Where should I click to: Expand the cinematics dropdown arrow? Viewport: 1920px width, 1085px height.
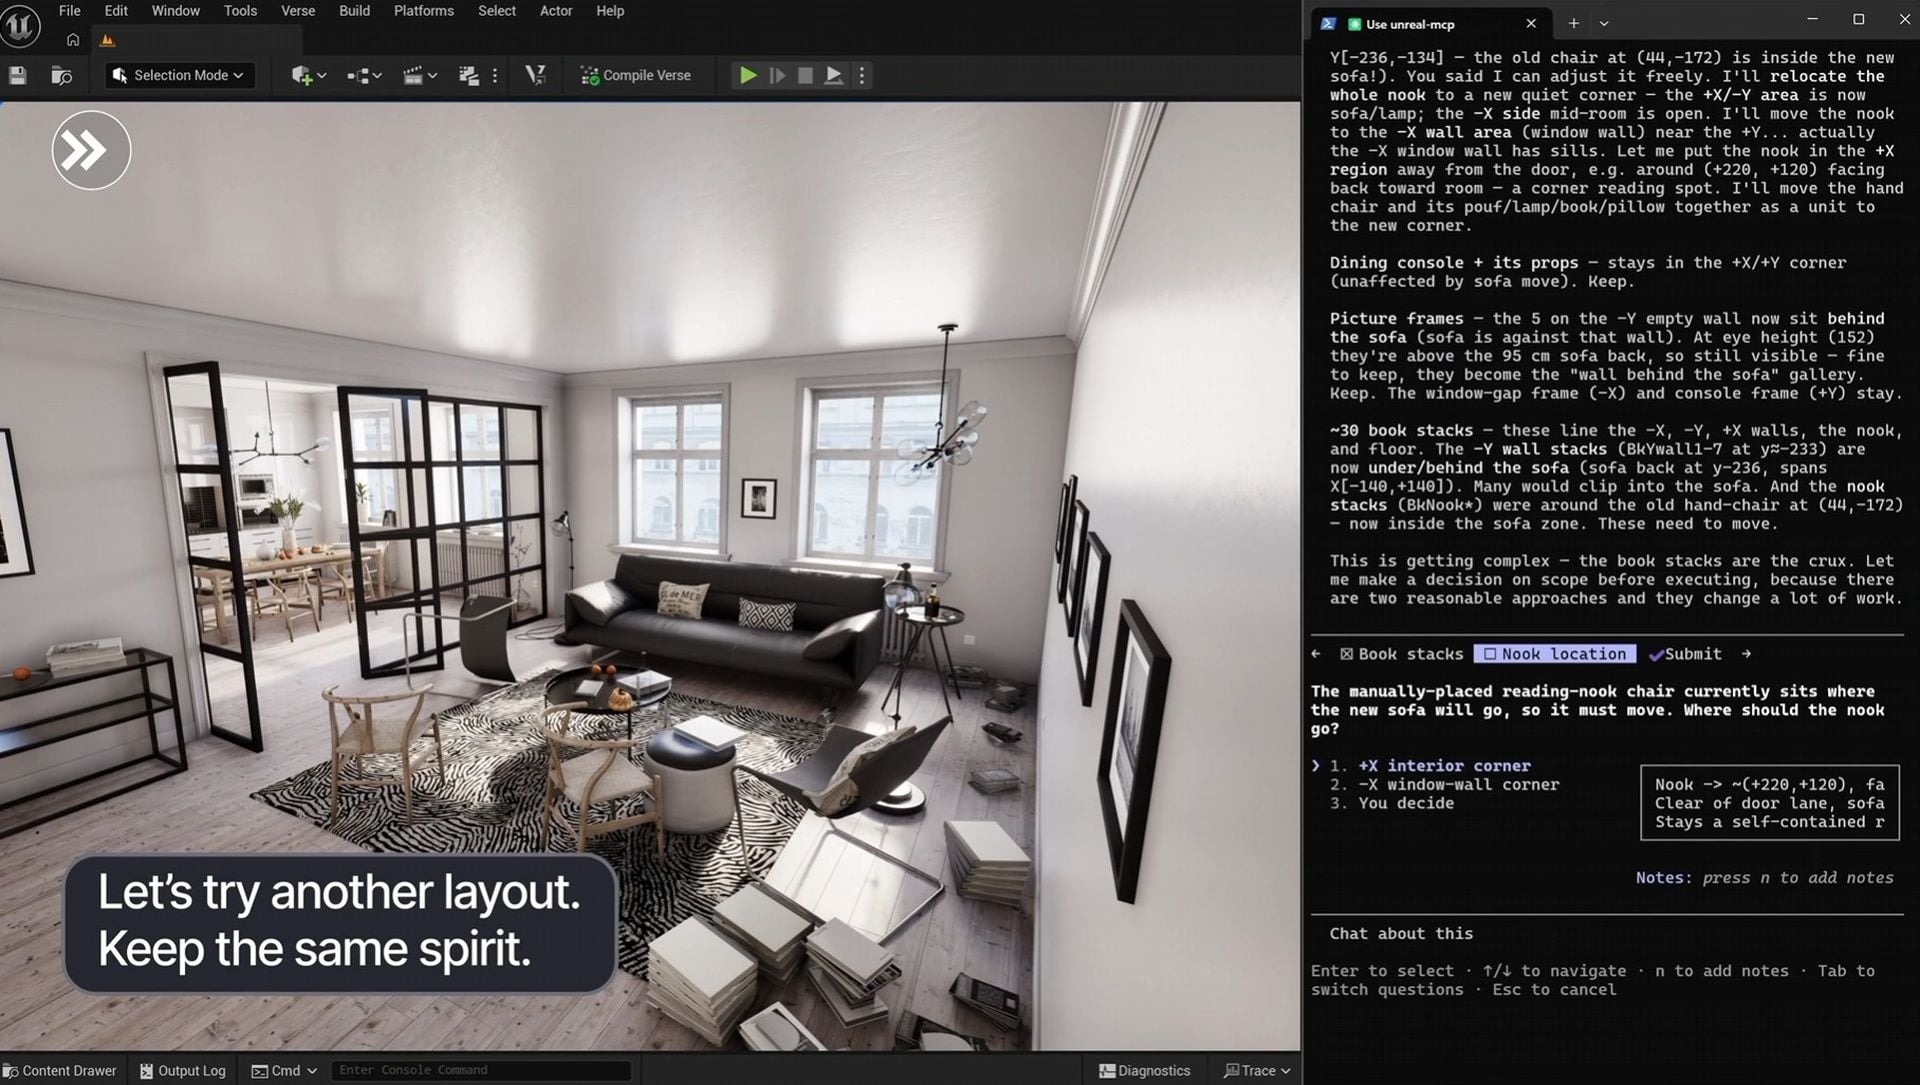pyautogui.click(x=432, y=76)
